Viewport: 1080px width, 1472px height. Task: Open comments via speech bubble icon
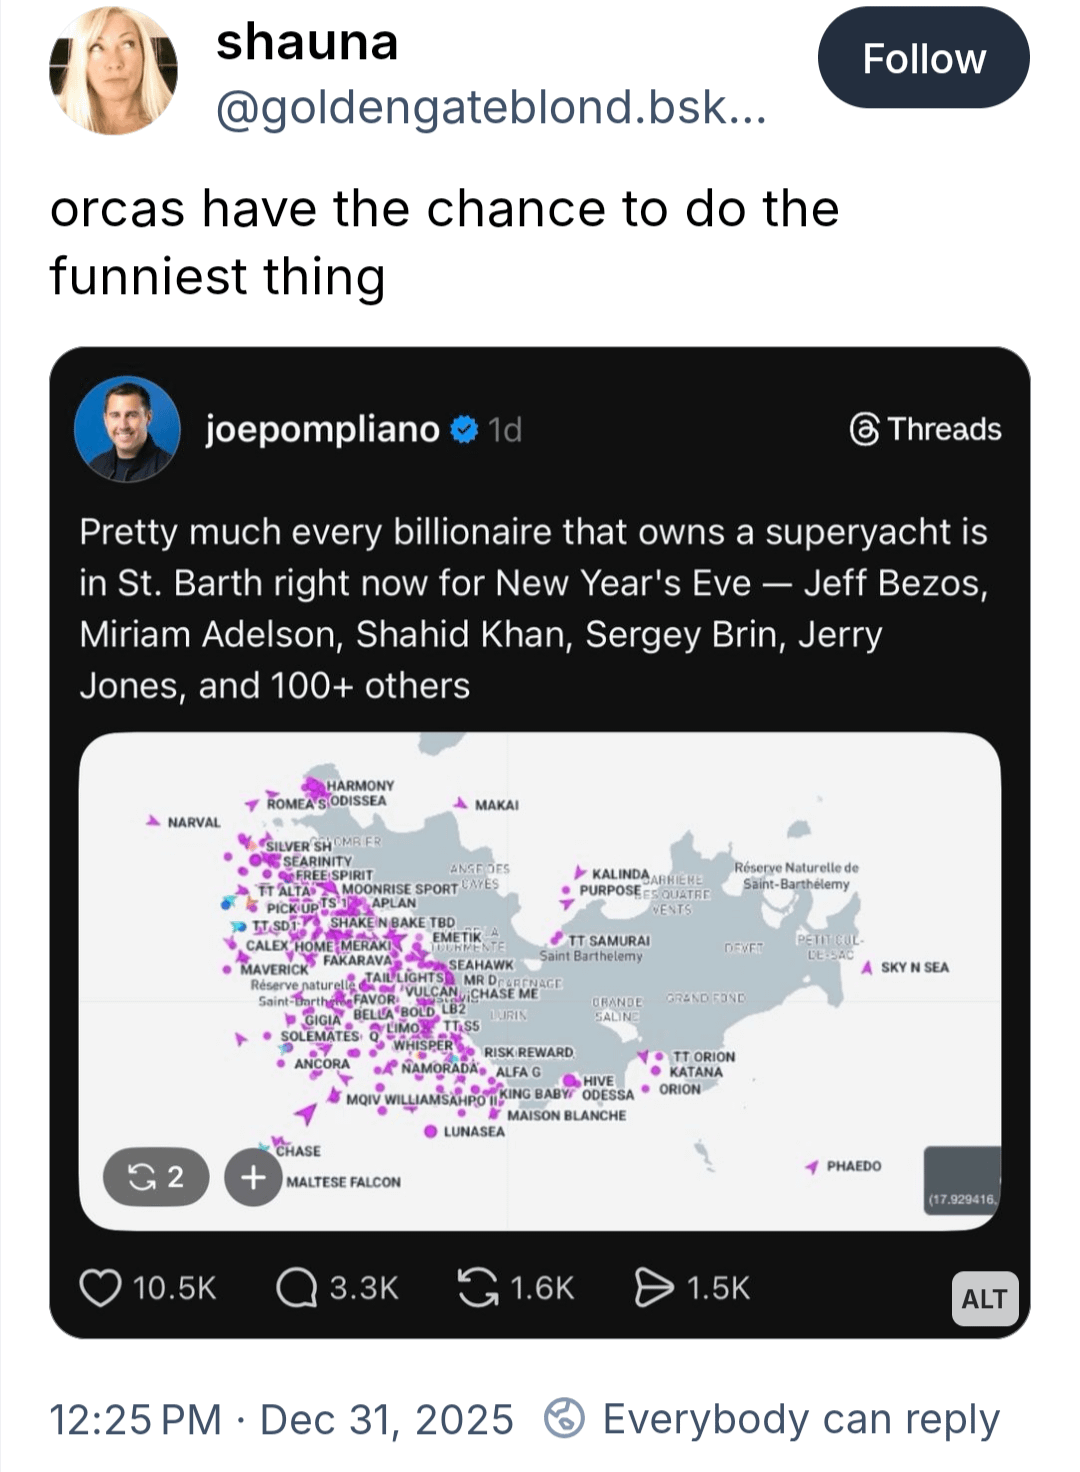pos(296,1288)
